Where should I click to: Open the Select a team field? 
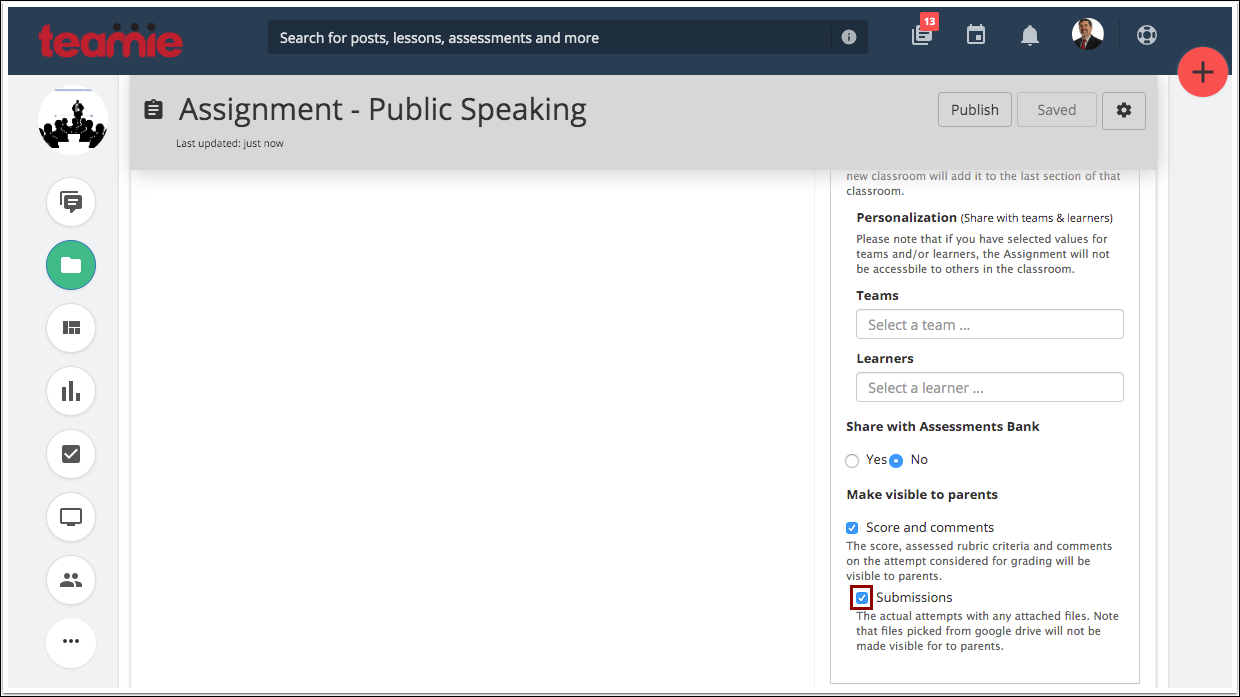point(990,324)
